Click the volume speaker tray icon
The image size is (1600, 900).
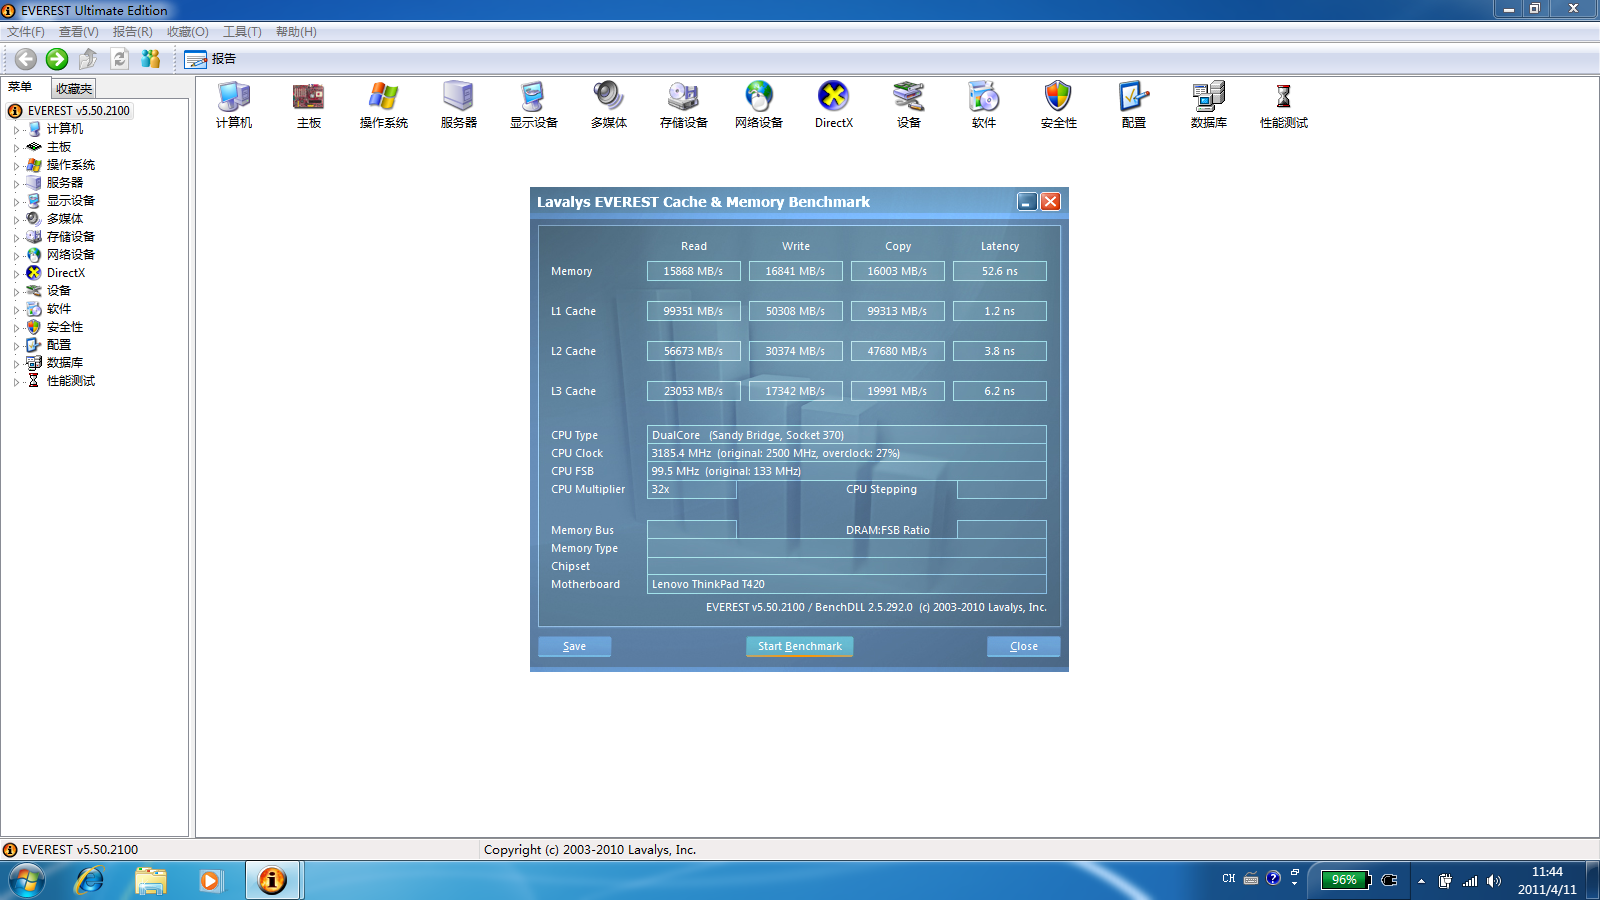point(1494,881)
